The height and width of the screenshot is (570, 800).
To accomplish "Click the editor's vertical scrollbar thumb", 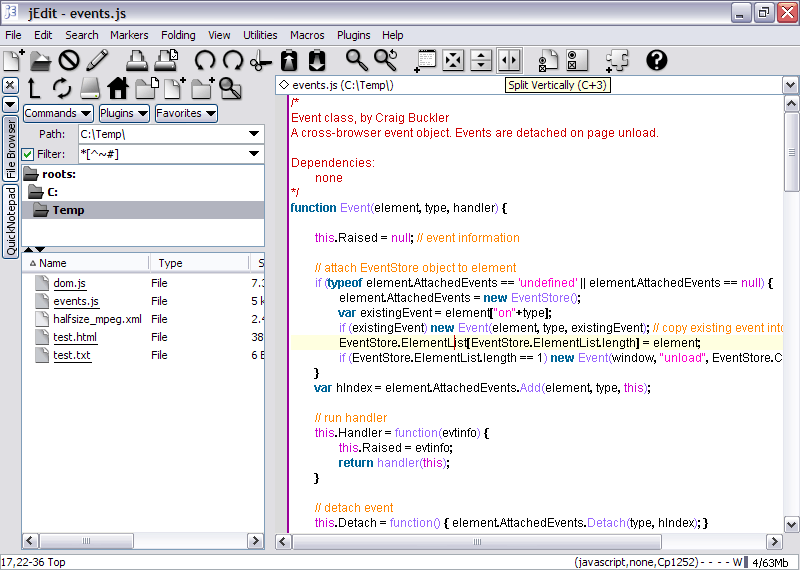I will 791,152.
